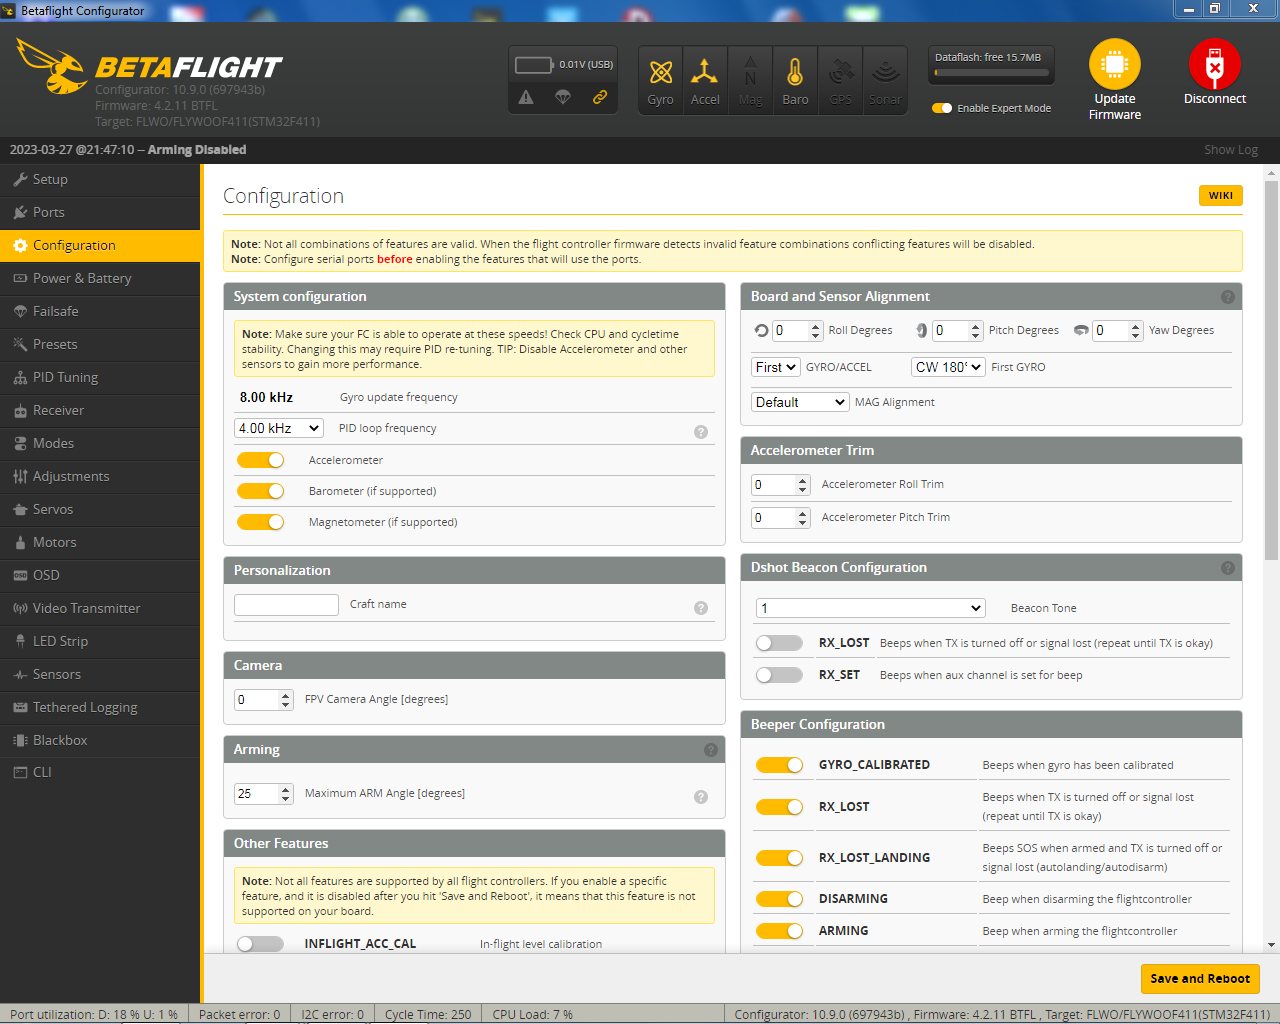Click the Accel sensor indicator
Image resolution: width=1280 pixels, height=1024 pixels.
click(x=705, y=79)
